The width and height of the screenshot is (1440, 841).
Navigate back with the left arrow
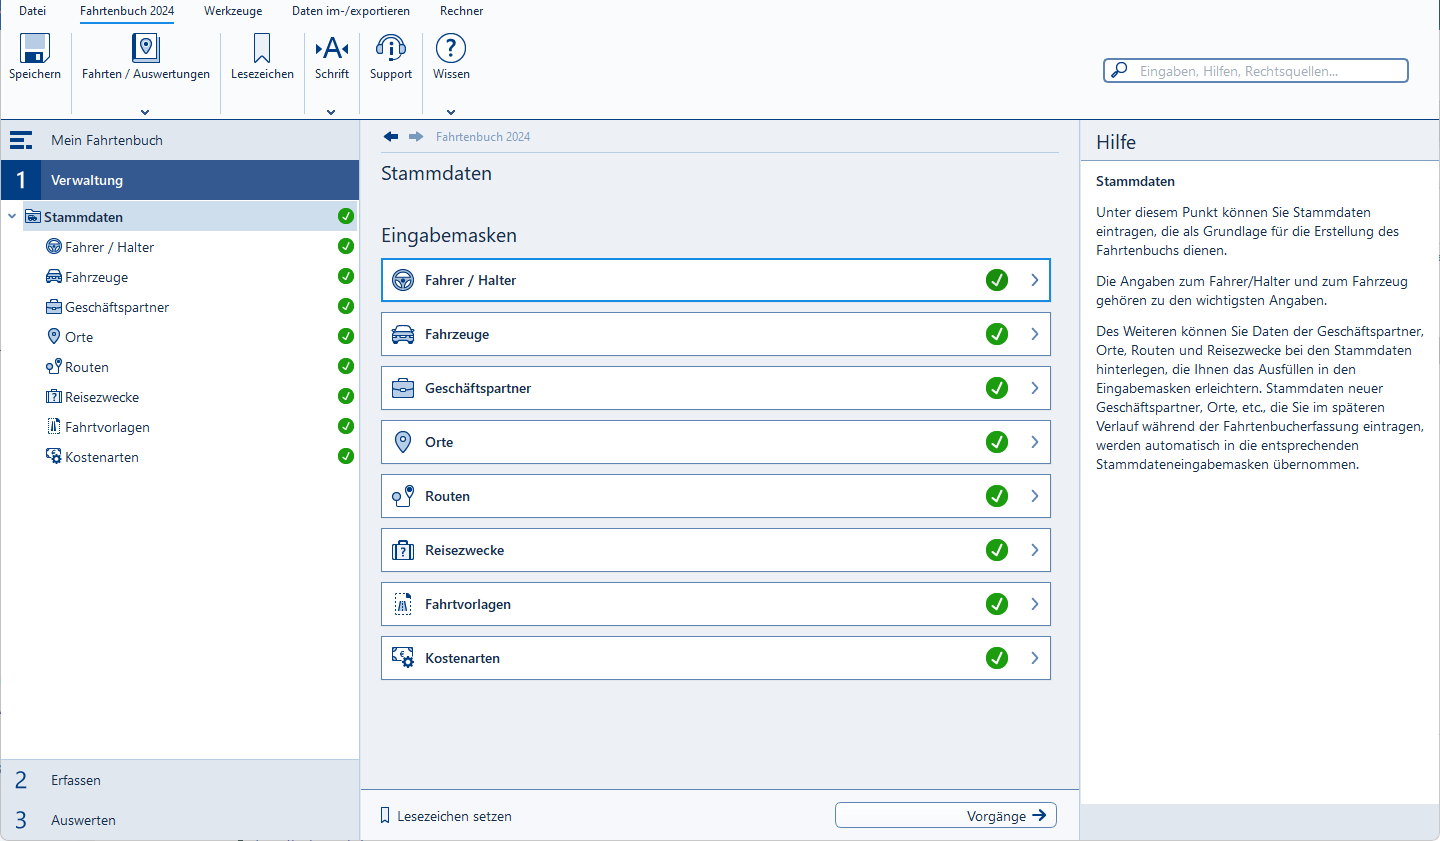coord(391,137)
